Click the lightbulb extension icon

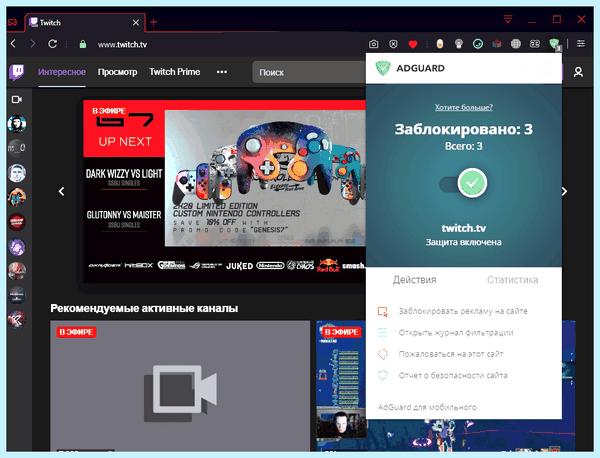coord(458,44)
